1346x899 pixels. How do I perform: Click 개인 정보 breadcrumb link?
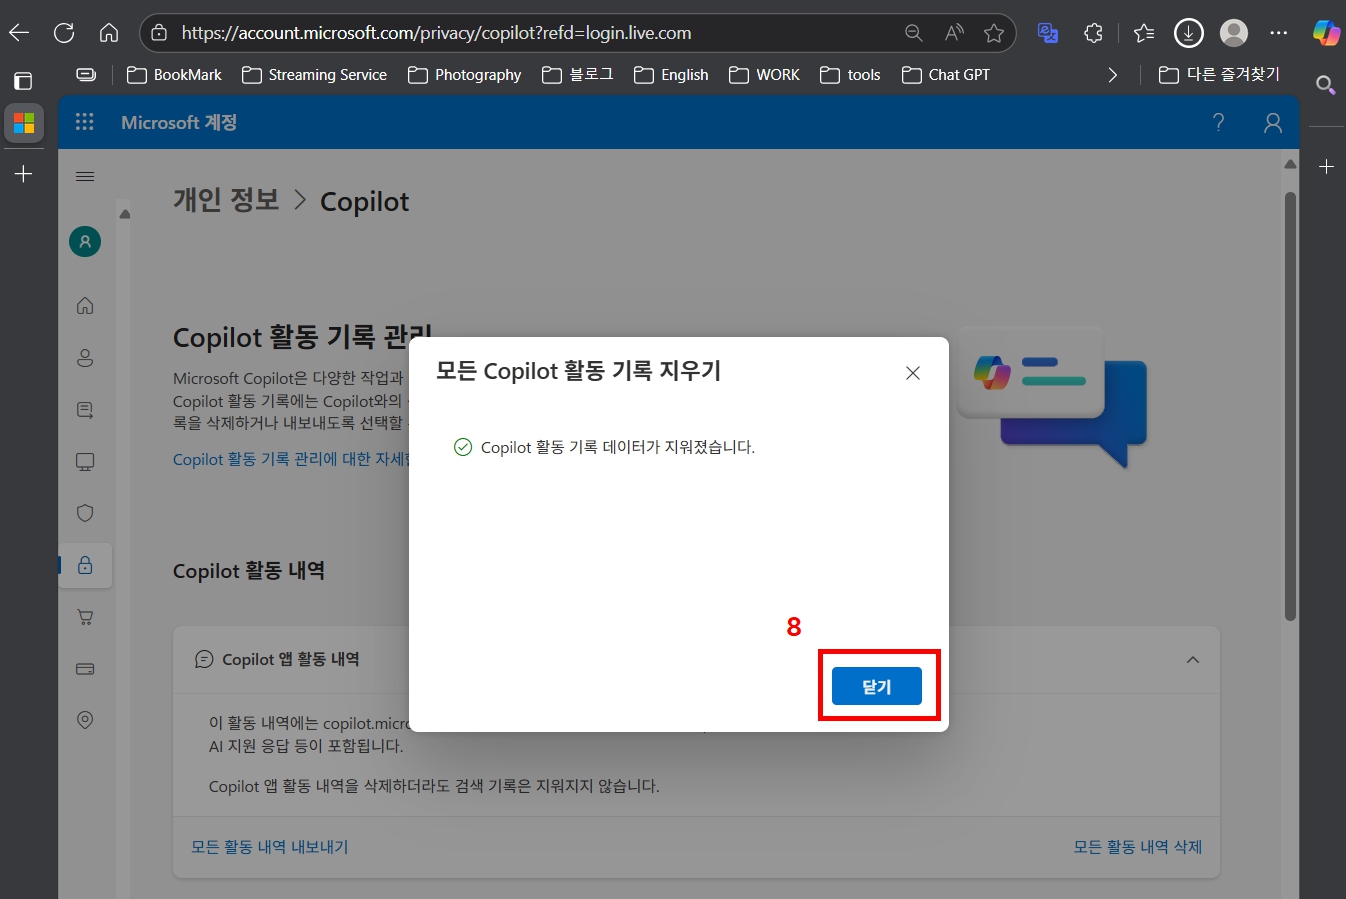(x=226, y=200)
